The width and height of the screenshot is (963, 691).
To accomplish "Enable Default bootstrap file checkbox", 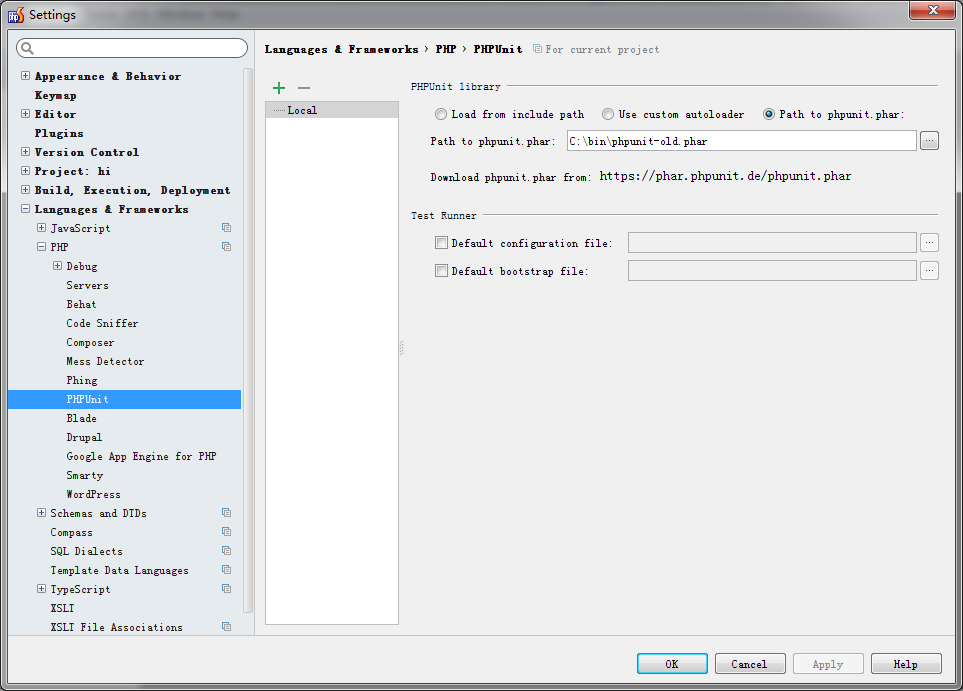I will [441, 271].
